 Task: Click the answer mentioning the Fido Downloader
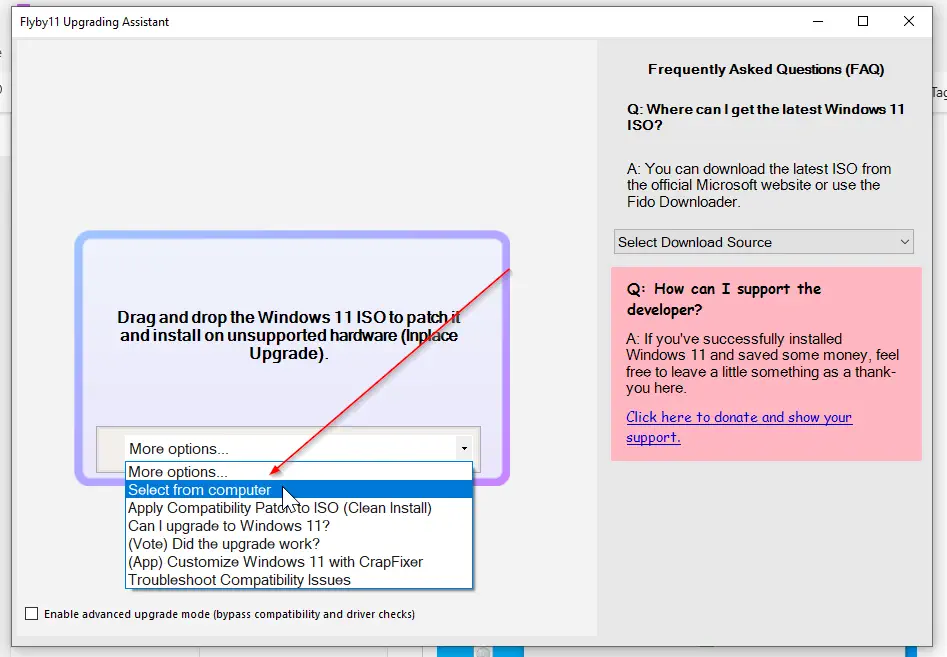point(759,185)
